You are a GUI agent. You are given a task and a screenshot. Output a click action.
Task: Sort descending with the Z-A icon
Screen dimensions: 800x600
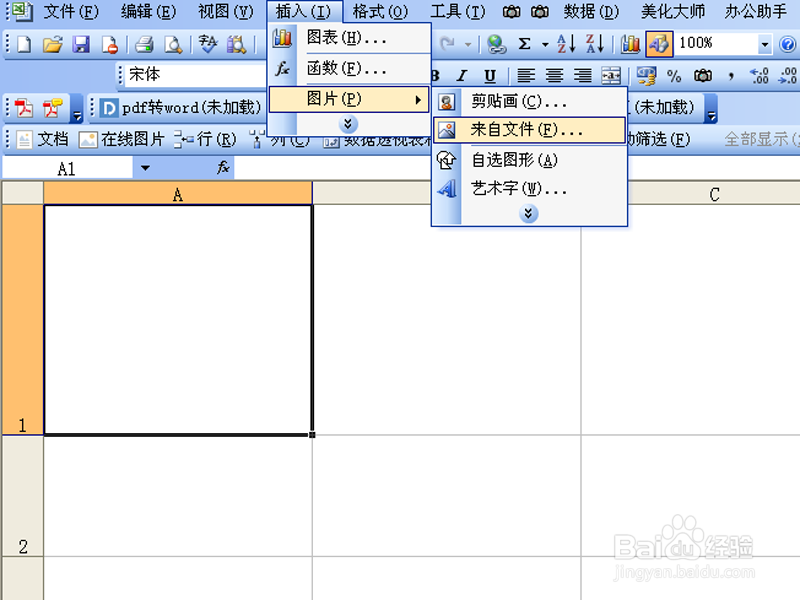click(x=594, y=44)
